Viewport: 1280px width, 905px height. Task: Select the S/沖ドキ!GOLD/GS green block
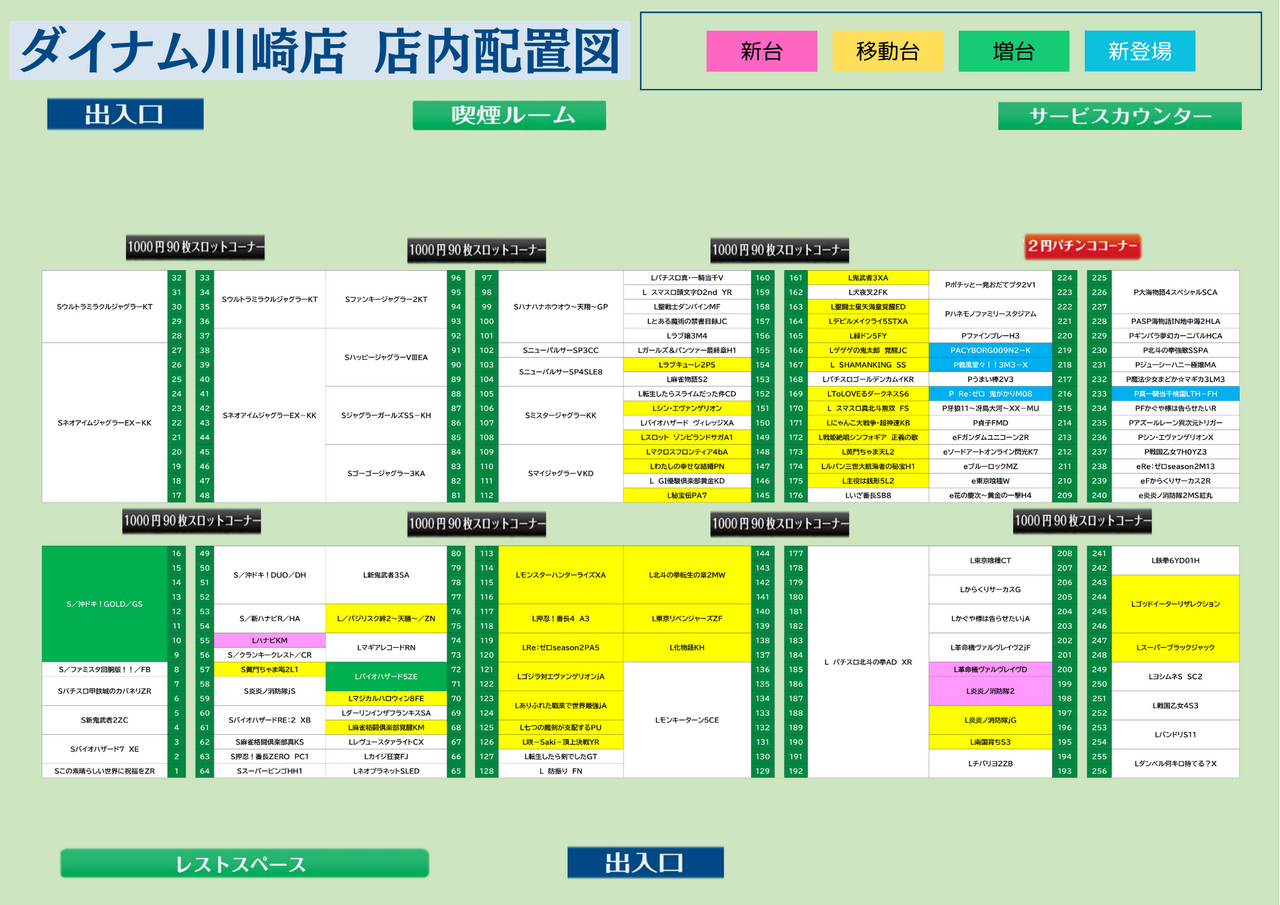pyautogui.click(x=104, y=604)
